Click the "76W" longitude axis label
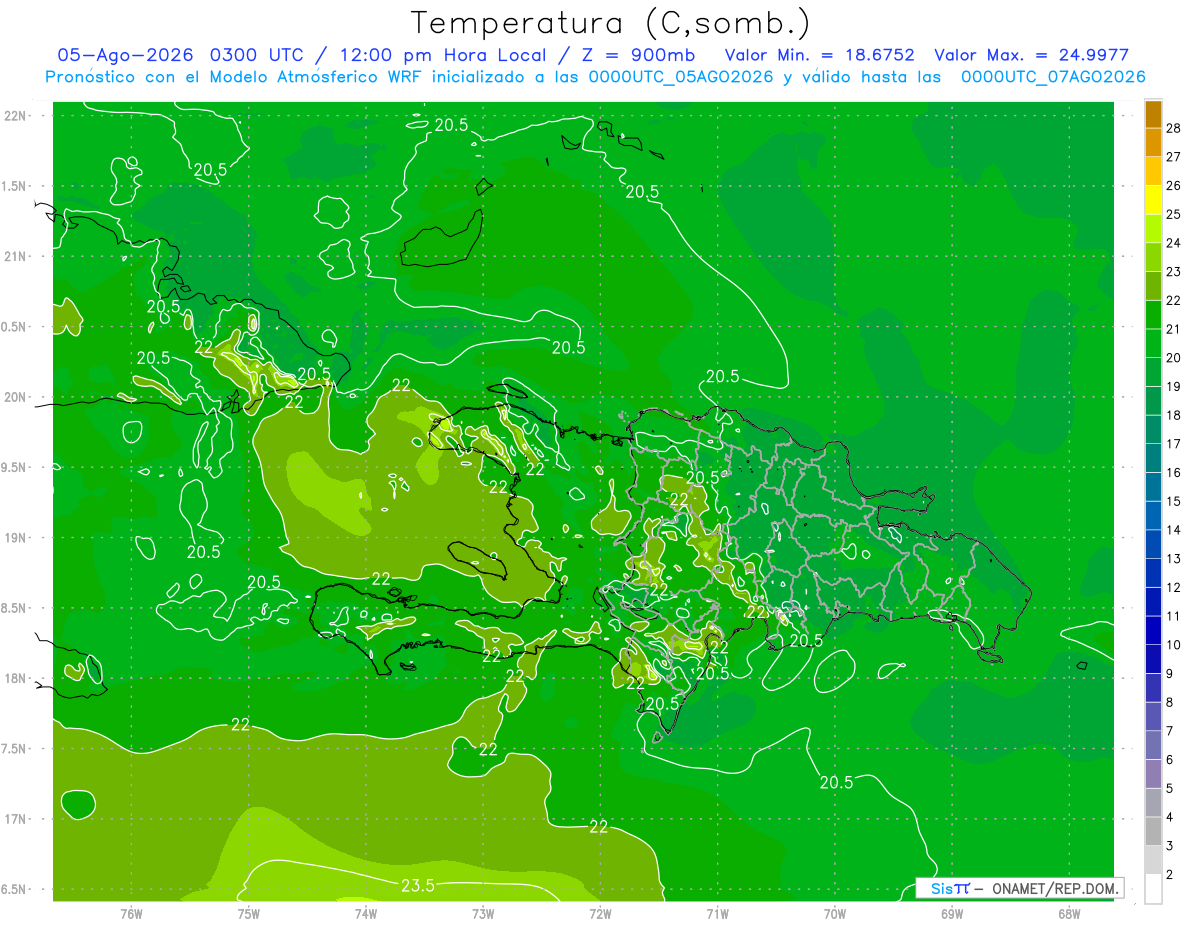Screen dimensions: 1200x927 [131, 914]
